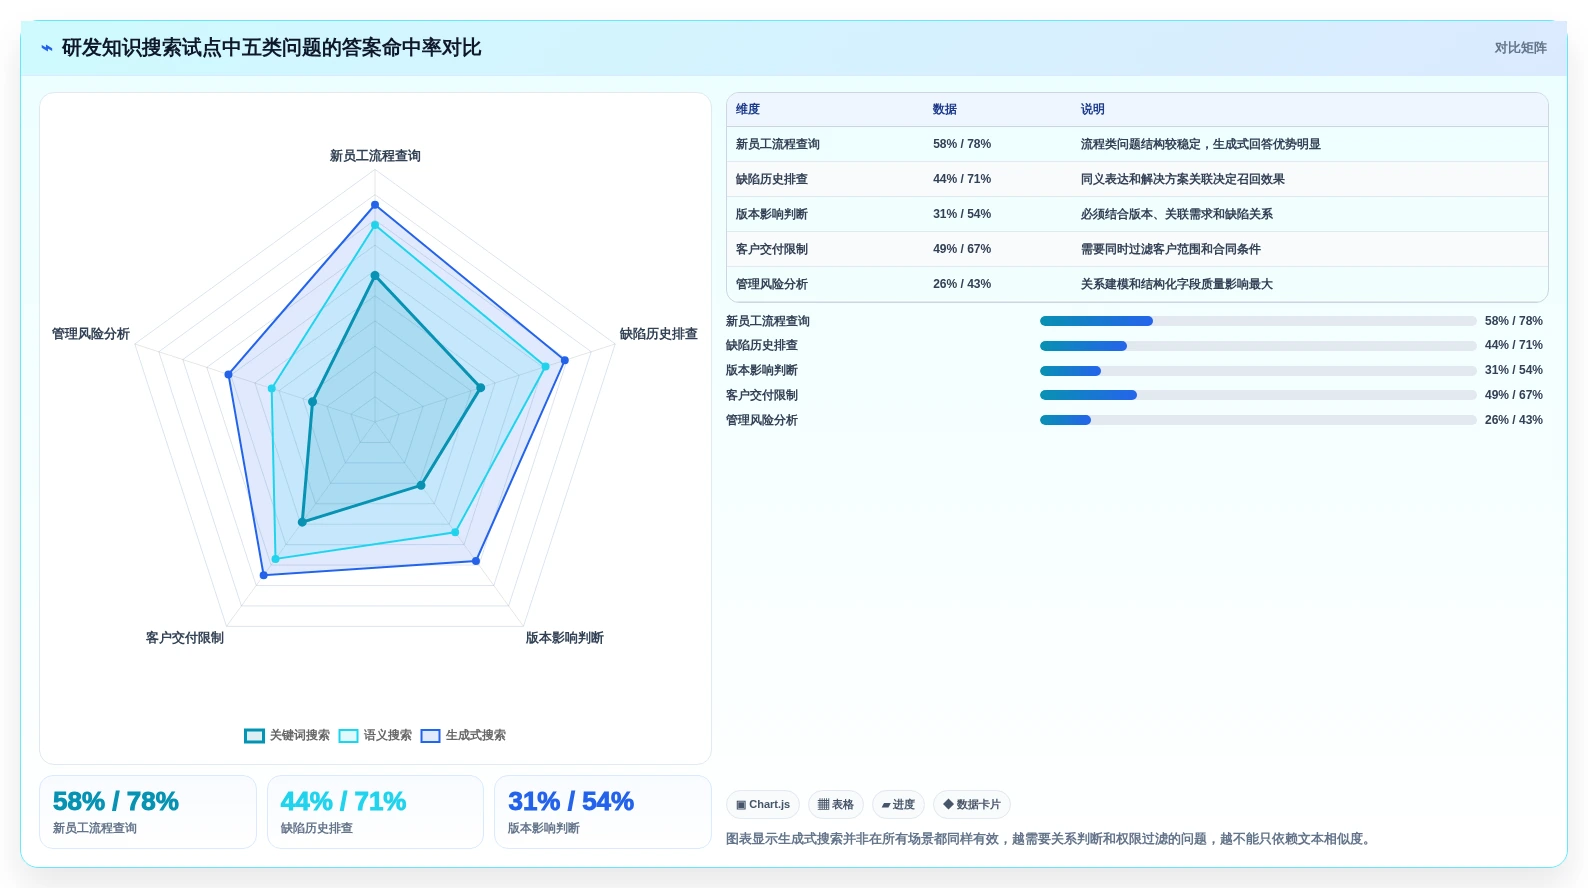Click the 数据 column header
The image size is (1588, 888).
[945, 110]
